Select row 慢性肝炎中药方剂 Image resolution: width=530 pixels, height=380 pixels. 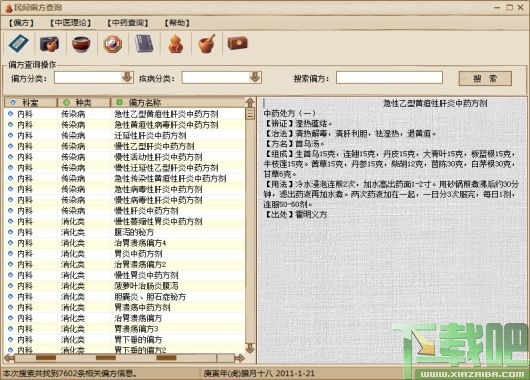124,211
